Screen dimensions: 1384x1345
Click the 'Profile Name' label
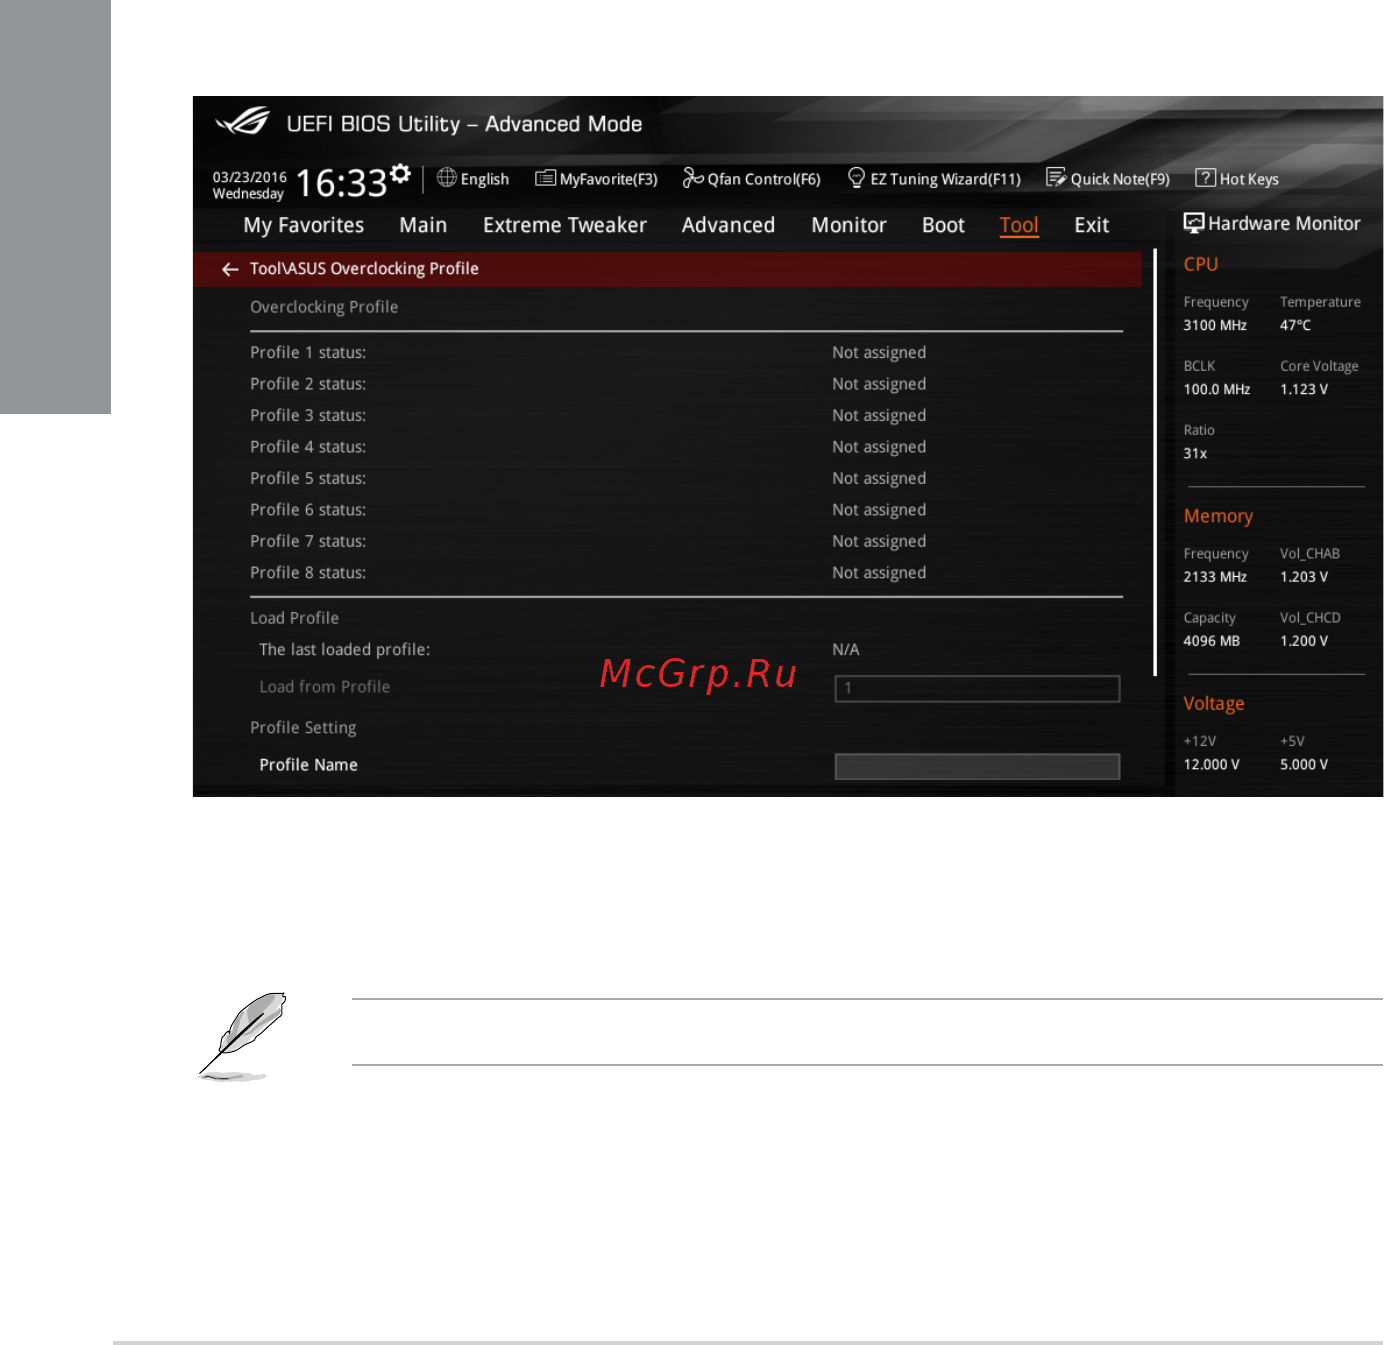click(308, 765)
